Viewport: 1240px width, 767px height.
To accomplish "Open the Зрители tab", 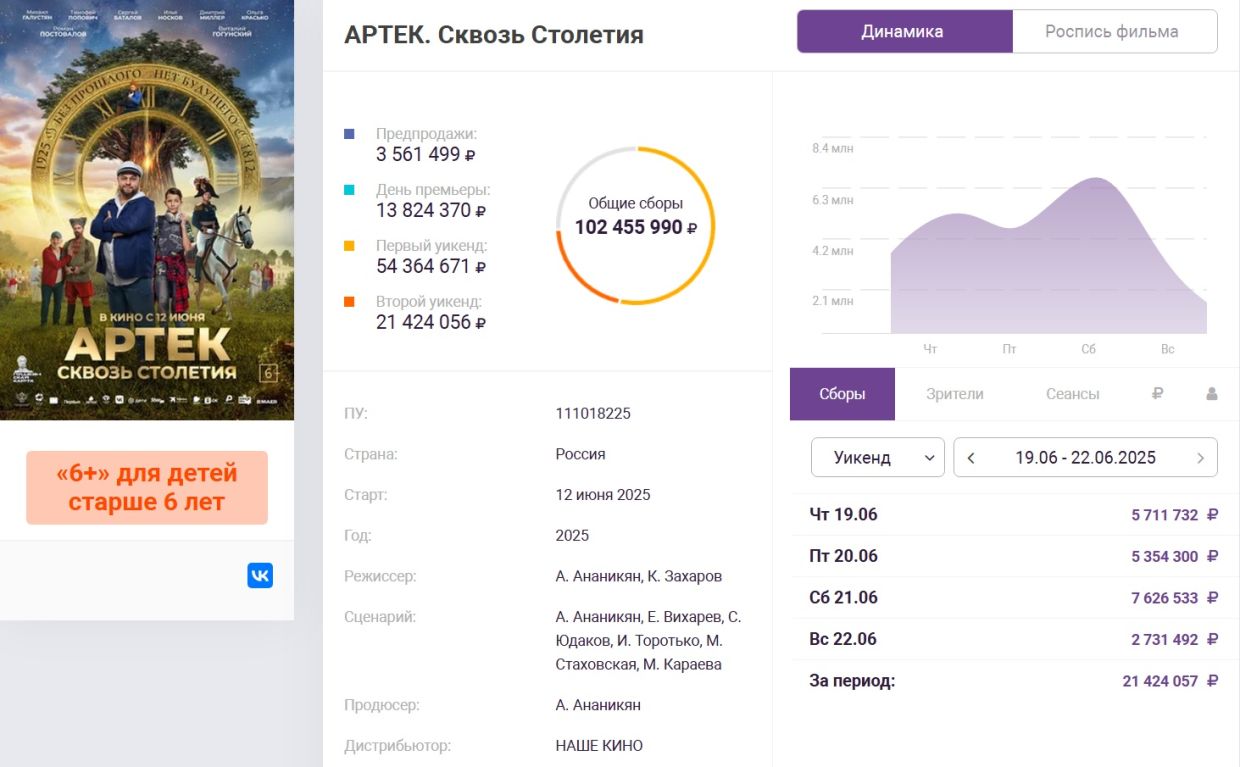I will [x=955, y=394].
